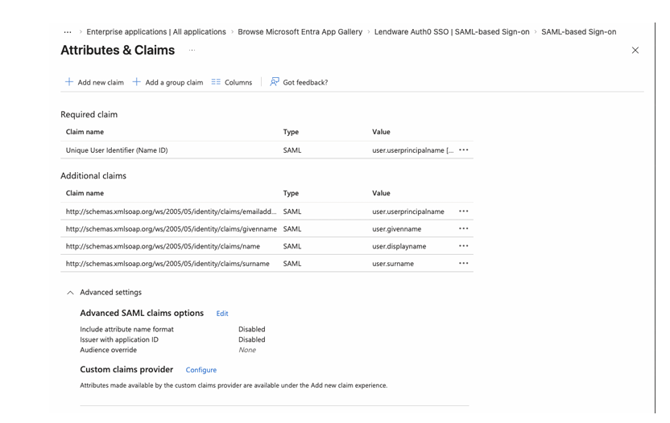Click the Add new claim plus icon

click(x=69, y=82)
